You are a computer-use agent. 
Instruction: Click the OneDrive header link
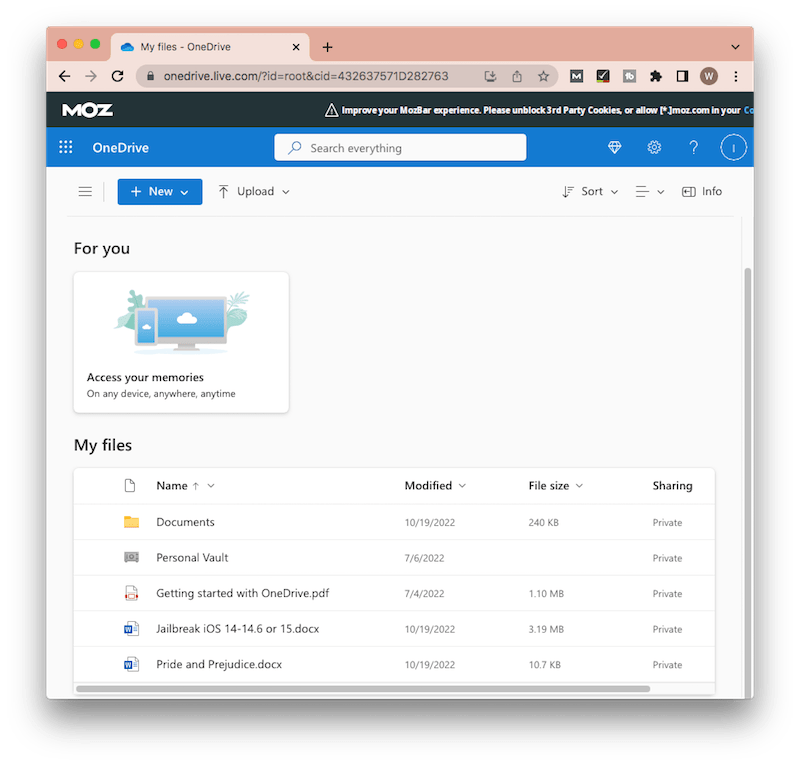coord(120,147)
